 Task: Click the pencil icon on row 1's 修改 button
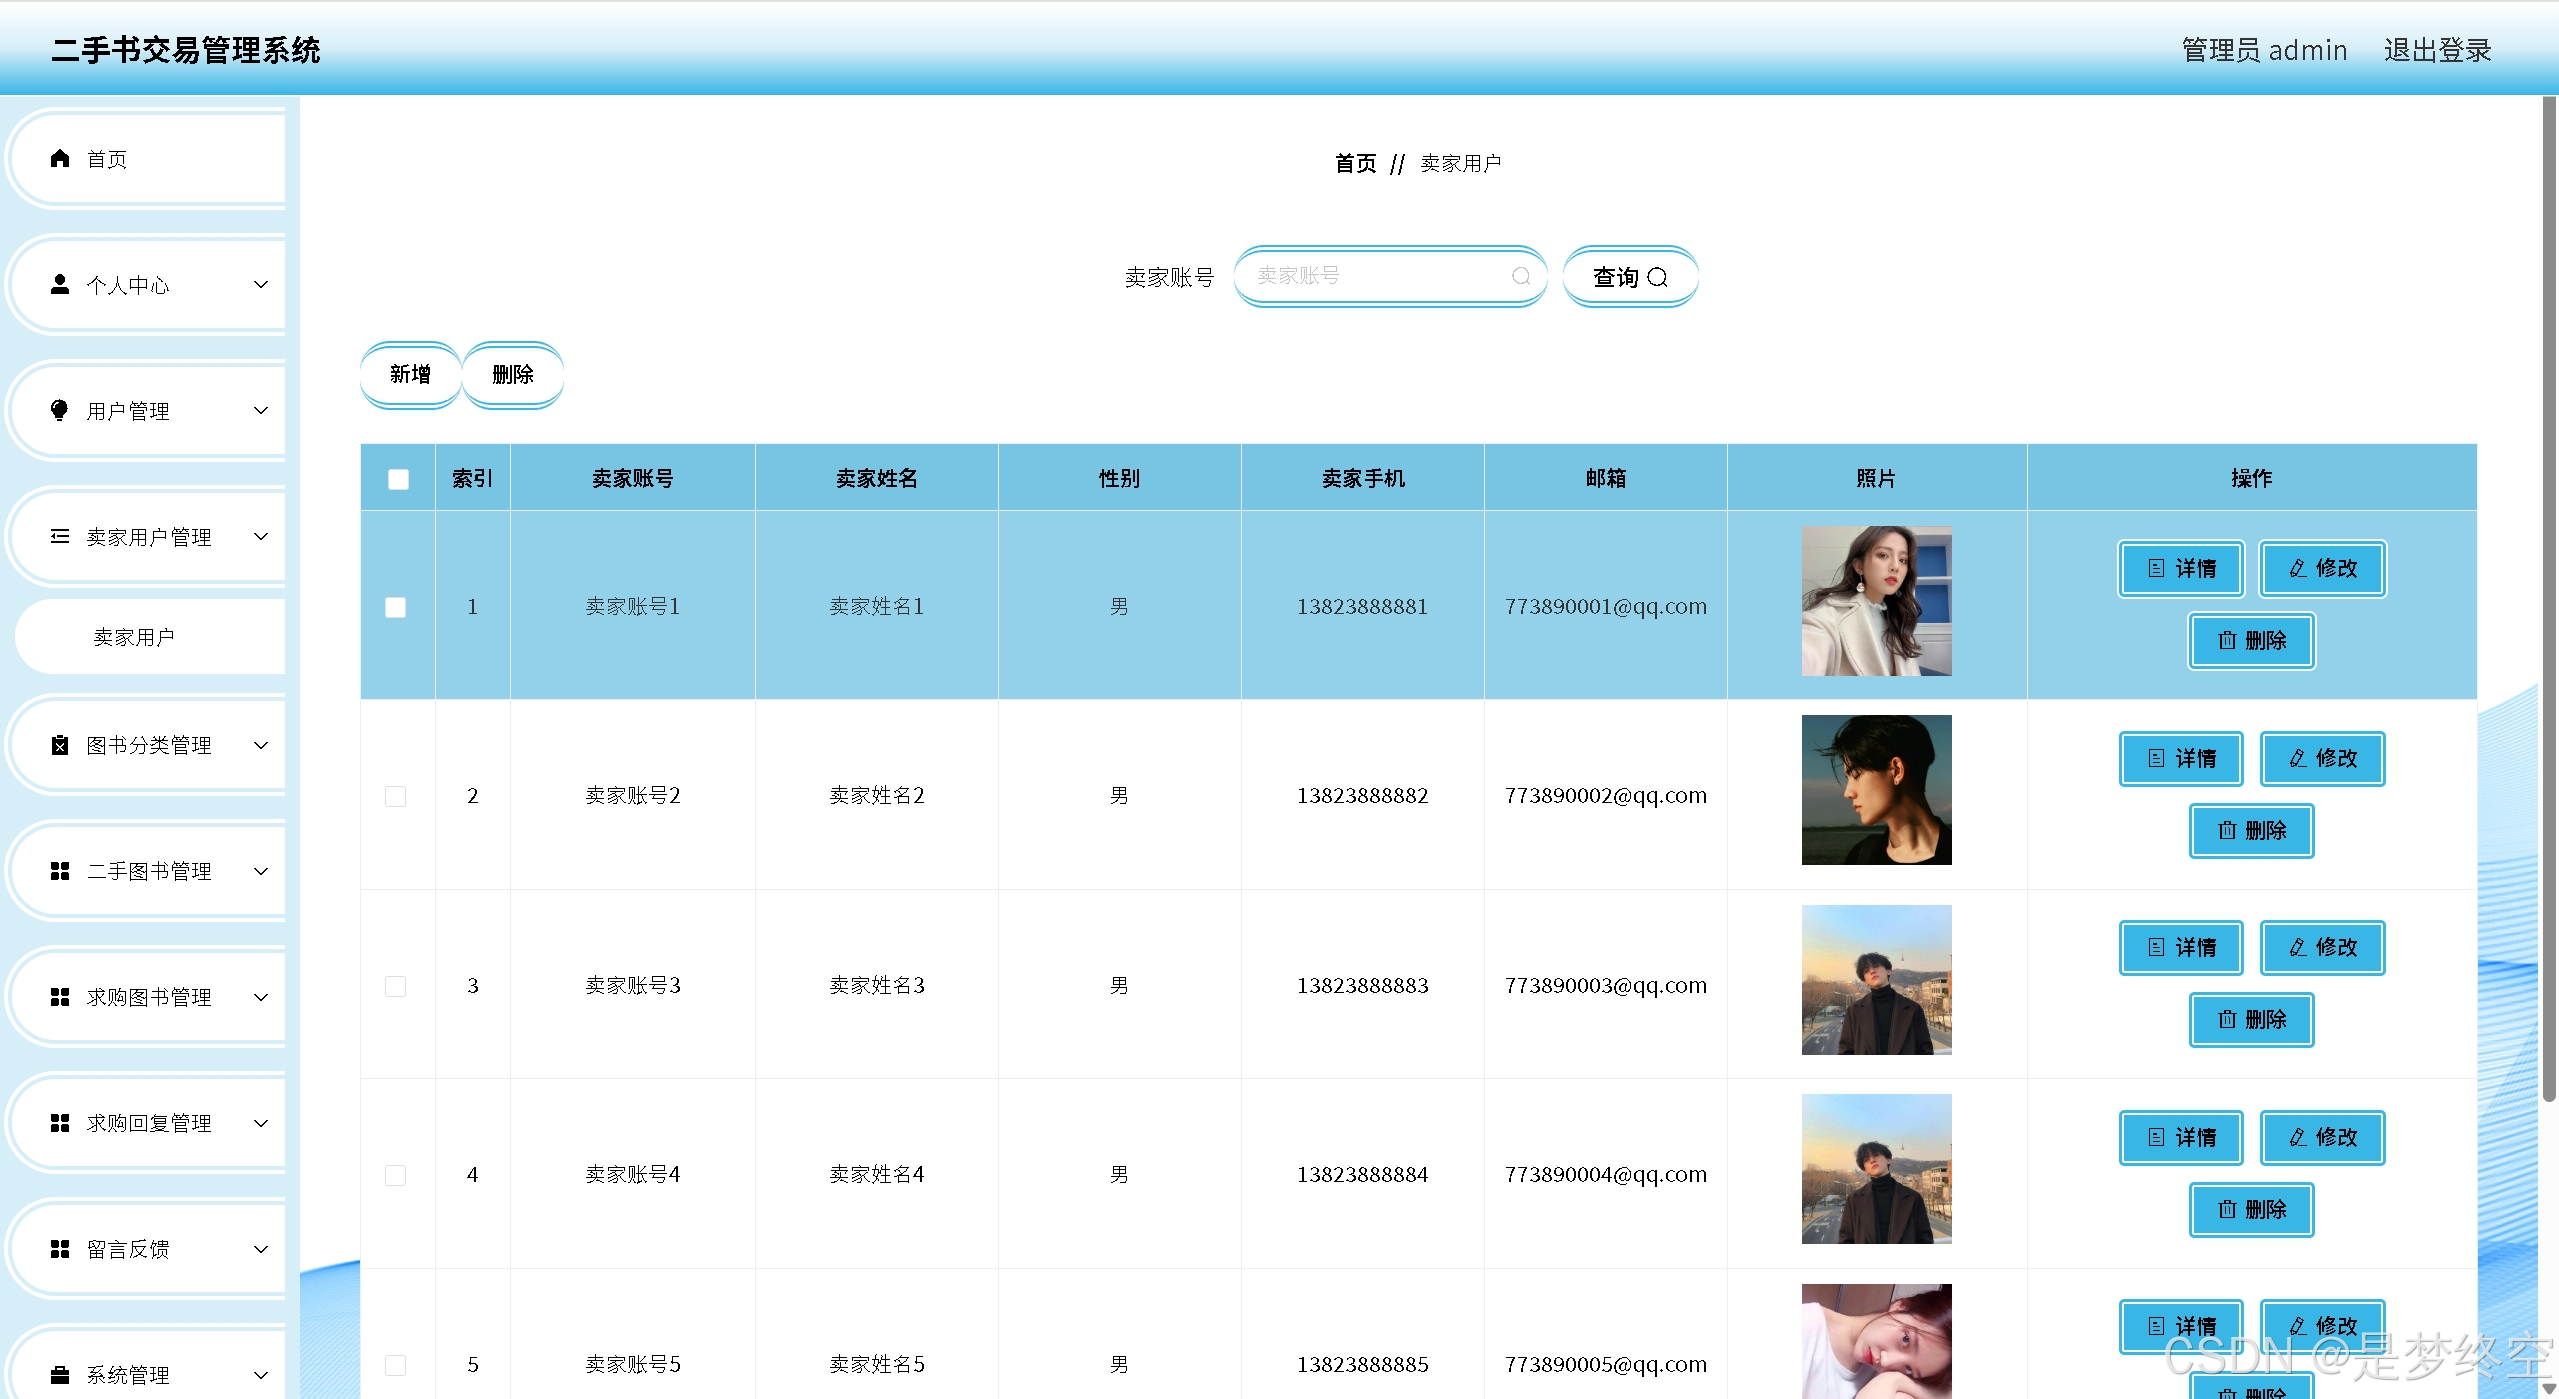pyautogui.click(x=2298, y=568)
